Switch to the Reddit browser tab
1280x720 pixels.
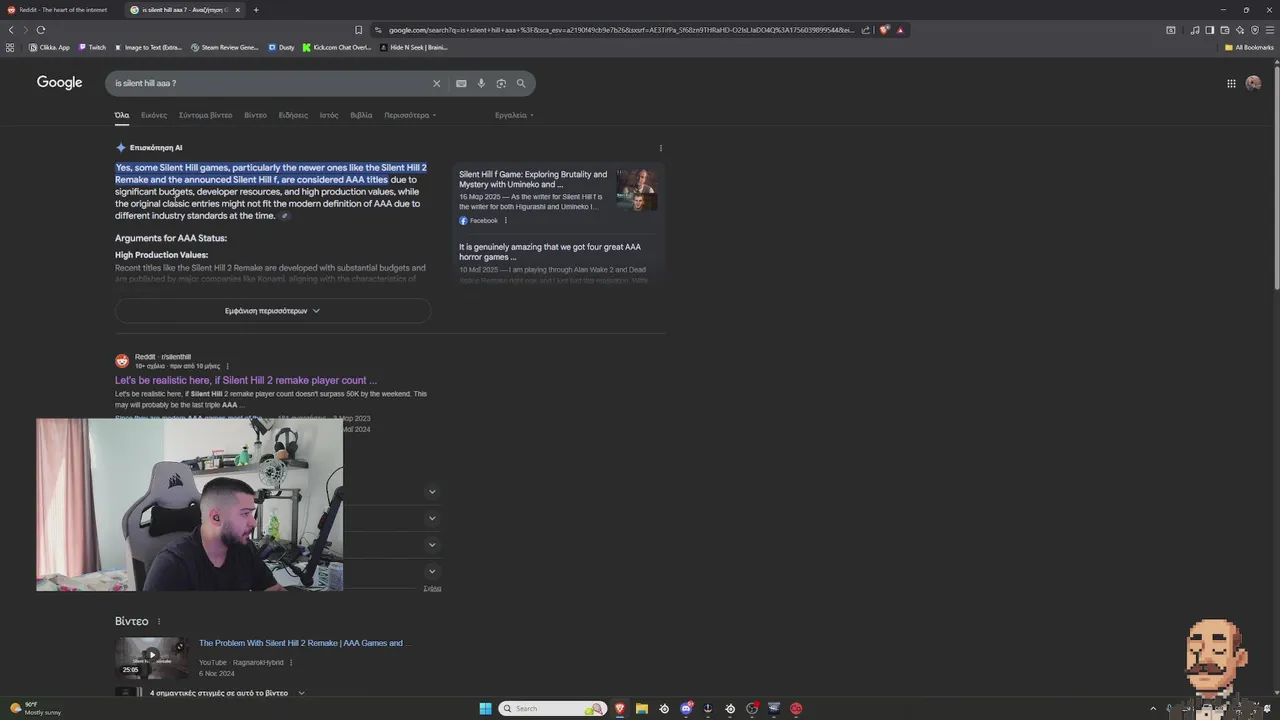pos(60,10)
